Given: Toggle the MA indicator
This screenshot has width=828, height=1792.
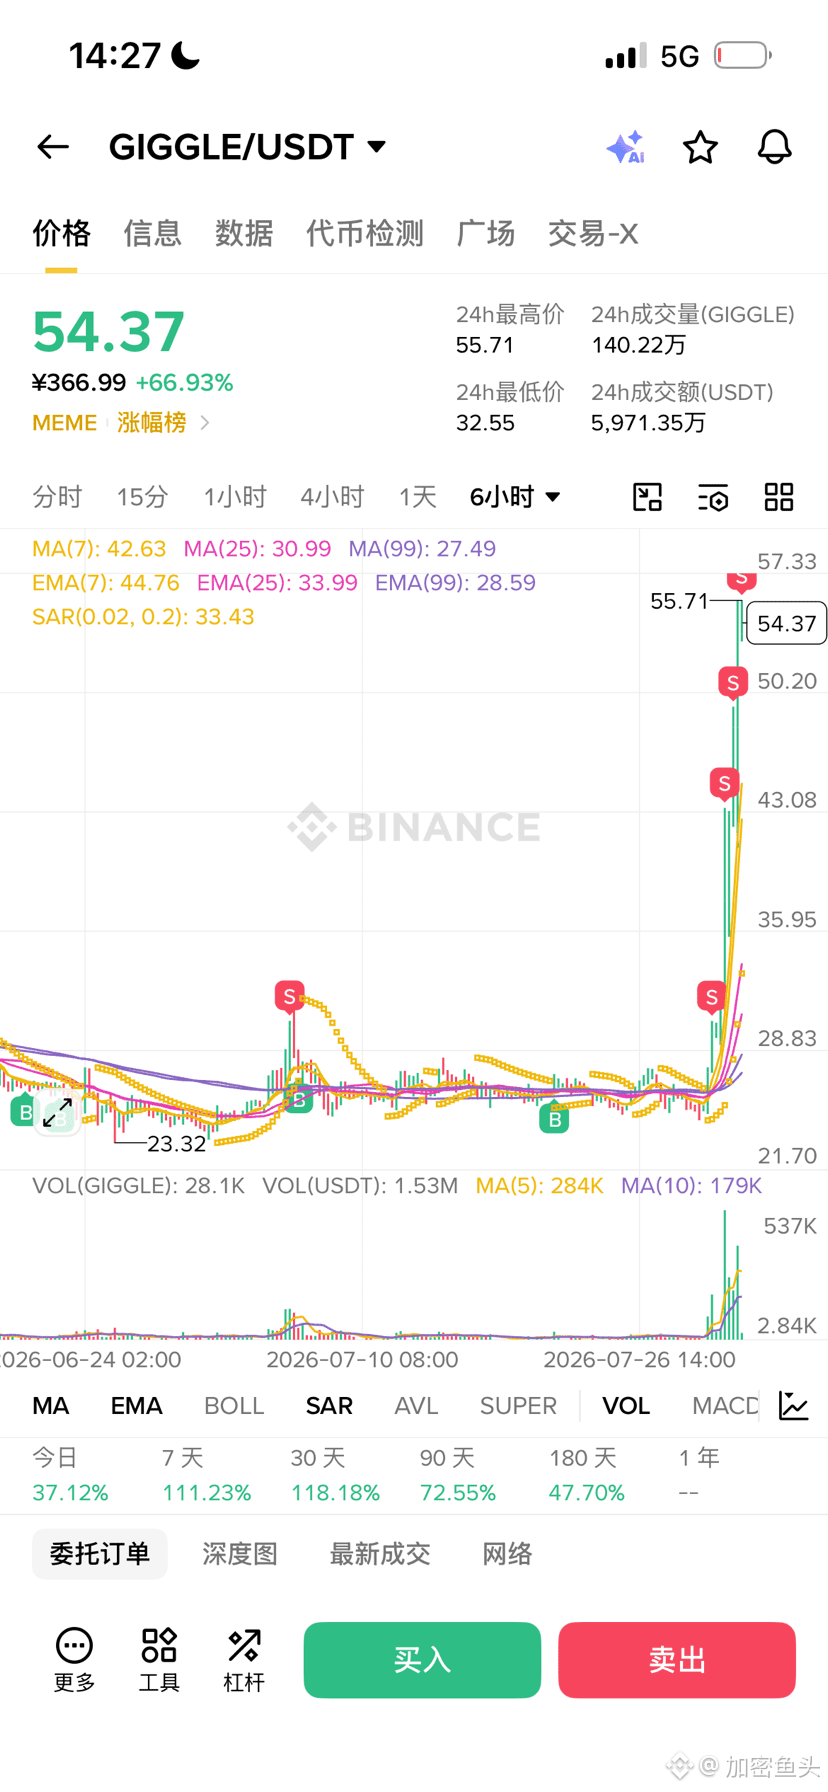Looking at the screenshot, I should (51, 1406).
